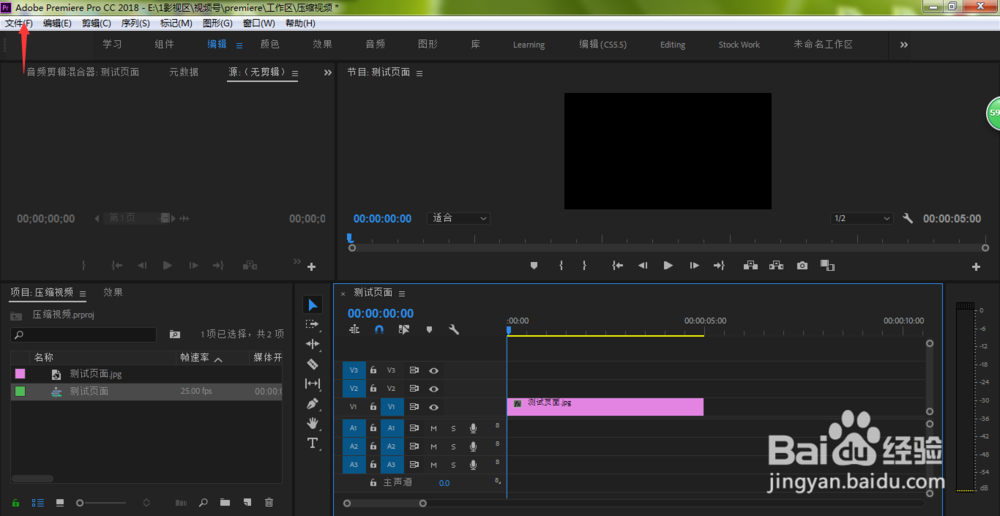Click the Project panel search field
Image resolution: width=1000 pixels, height=516 pixels.
(84, 334)
